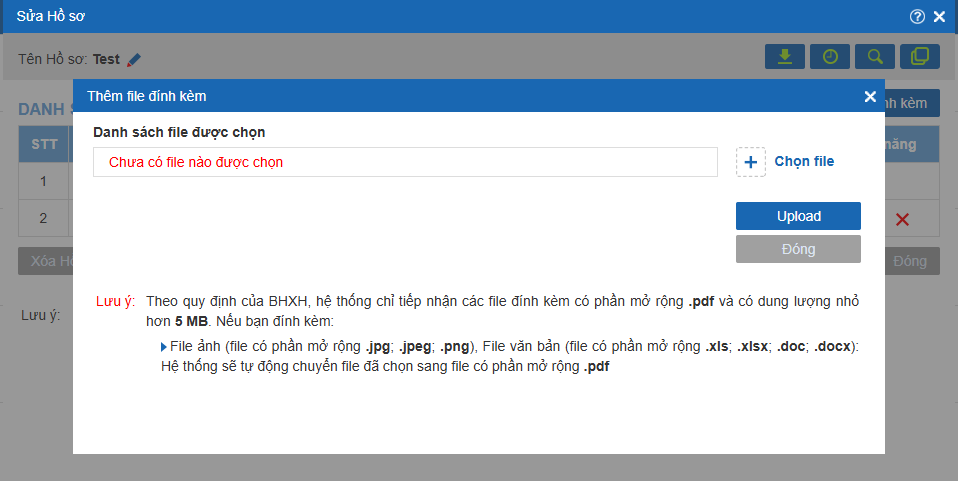Click the selected file list field
The height and width of the screenshot is (481, 958).
coord(405,162)
